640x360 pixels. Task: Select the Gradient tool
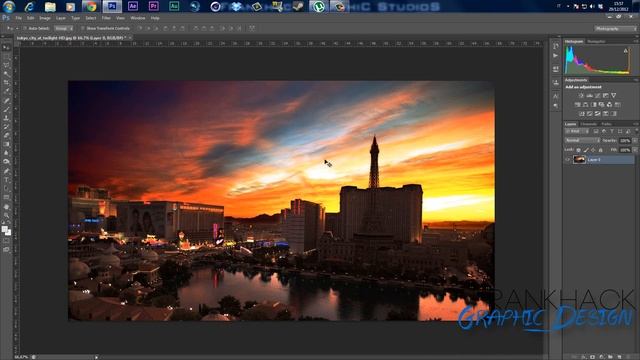click(6, 144)
